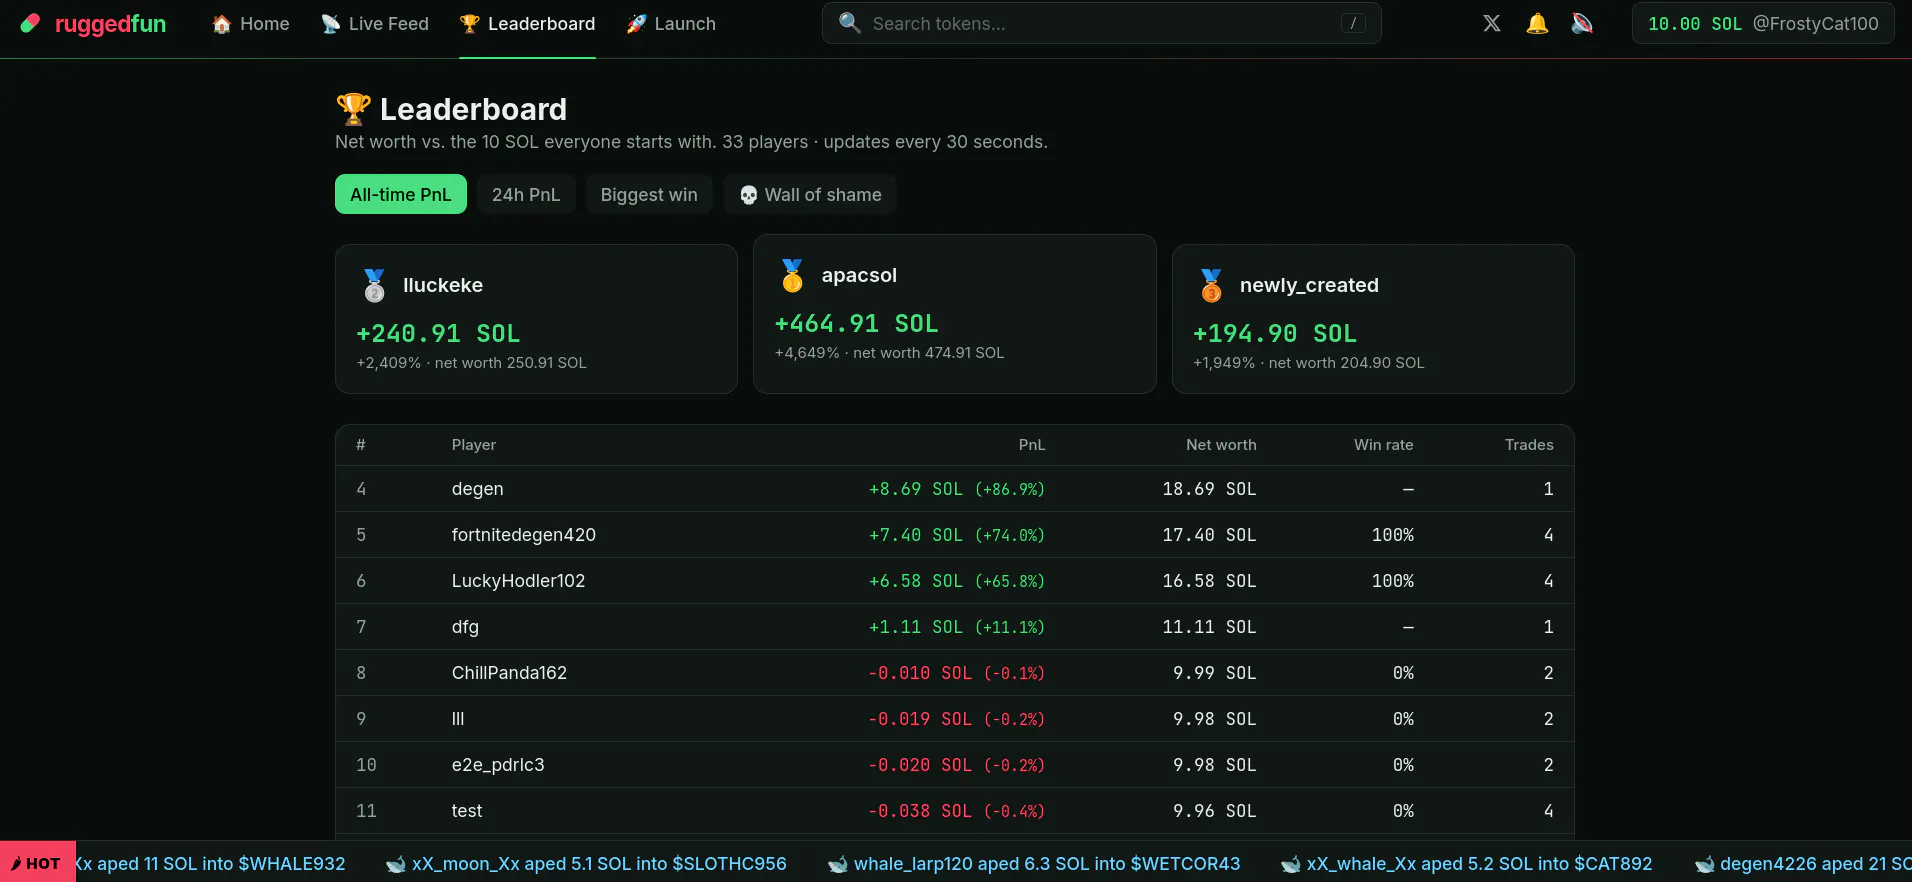Click the silver medal on lluckeke card

(374, 285)
